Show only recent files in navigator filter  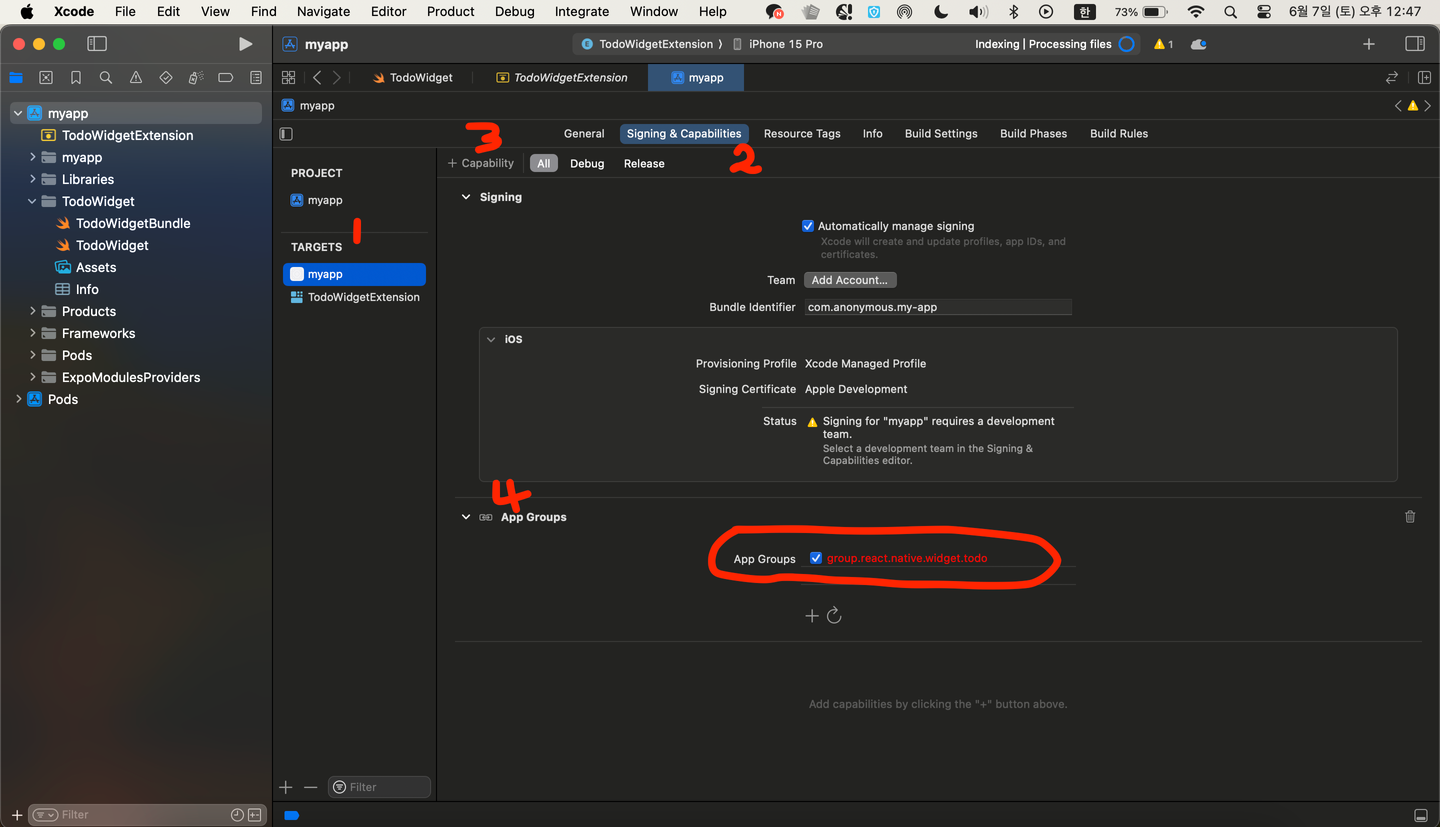coord(237,815)
